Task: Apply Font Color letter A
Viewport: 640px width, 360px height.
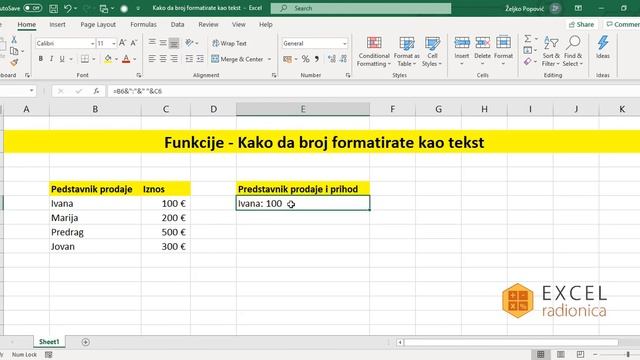Action: tap(126, 59)
